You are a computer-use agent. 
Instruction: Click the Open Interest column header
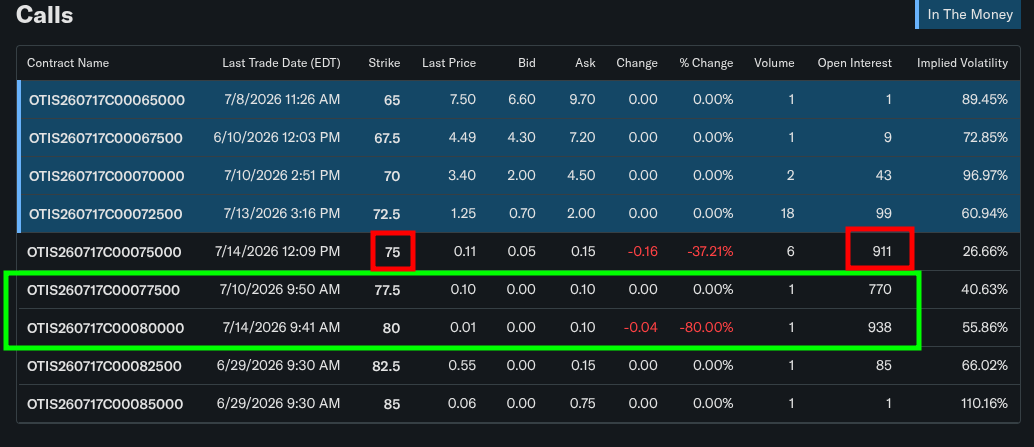click(x=855, y=63)
